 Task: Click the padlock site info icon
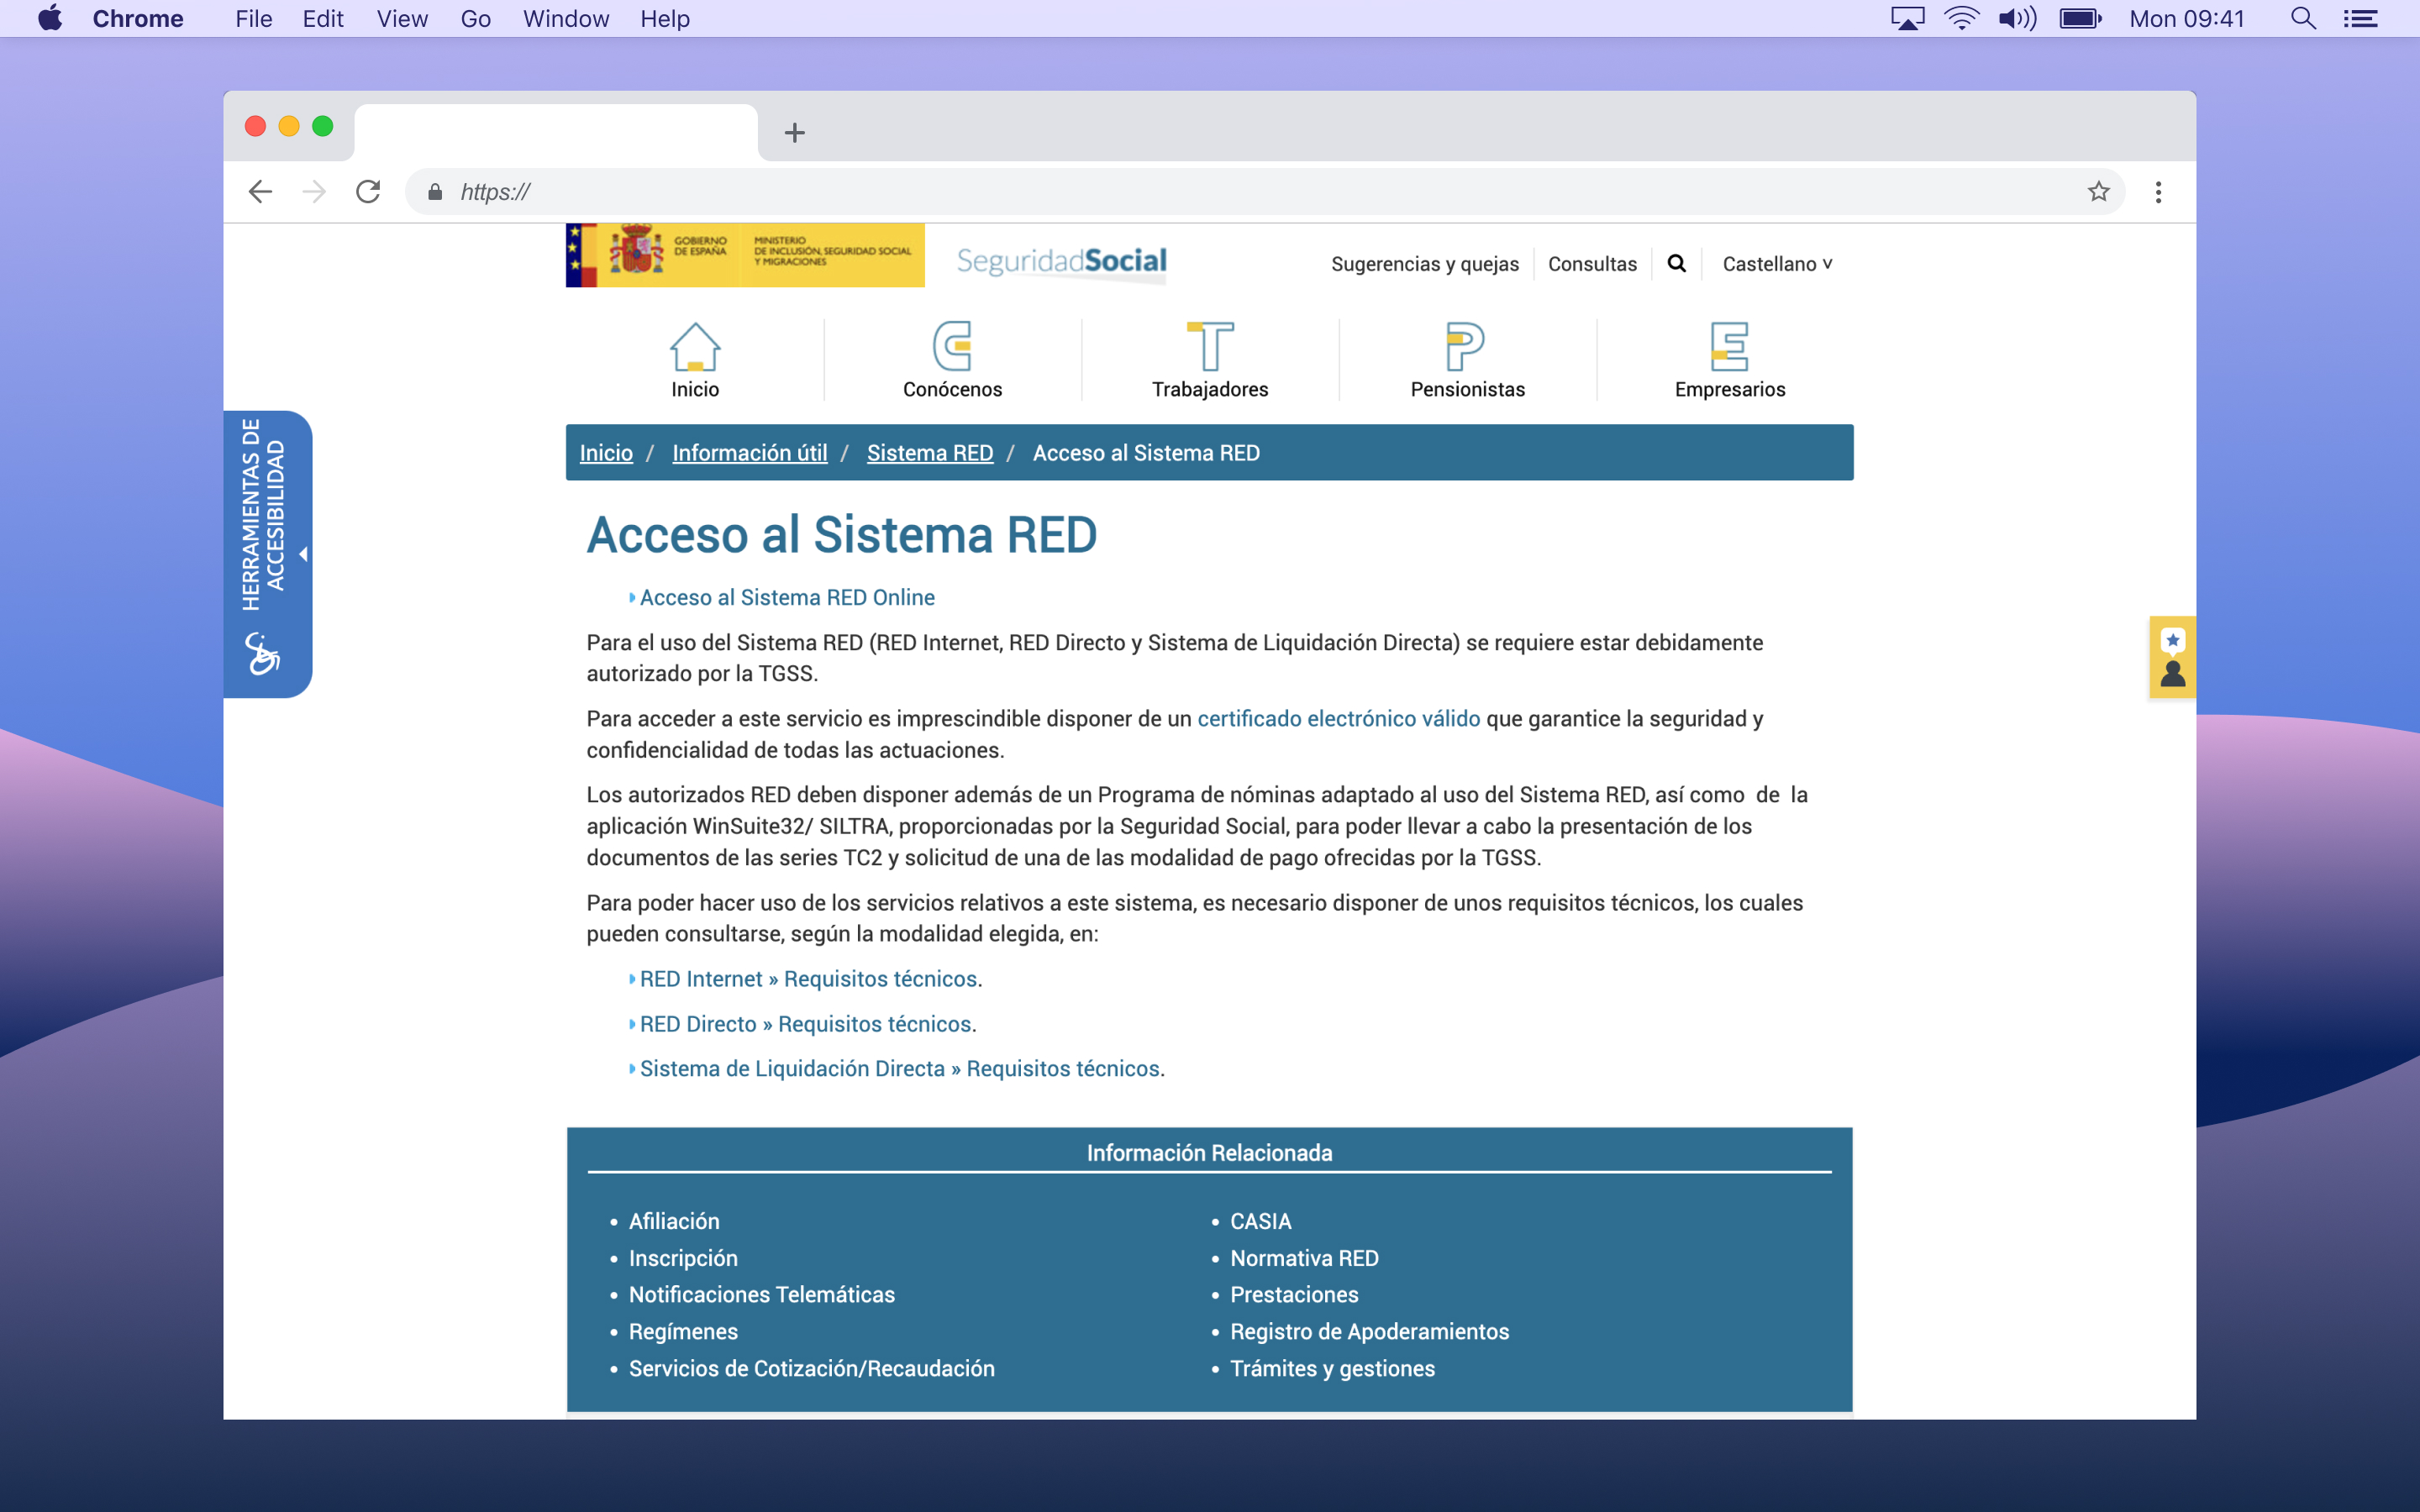[435, 192]
